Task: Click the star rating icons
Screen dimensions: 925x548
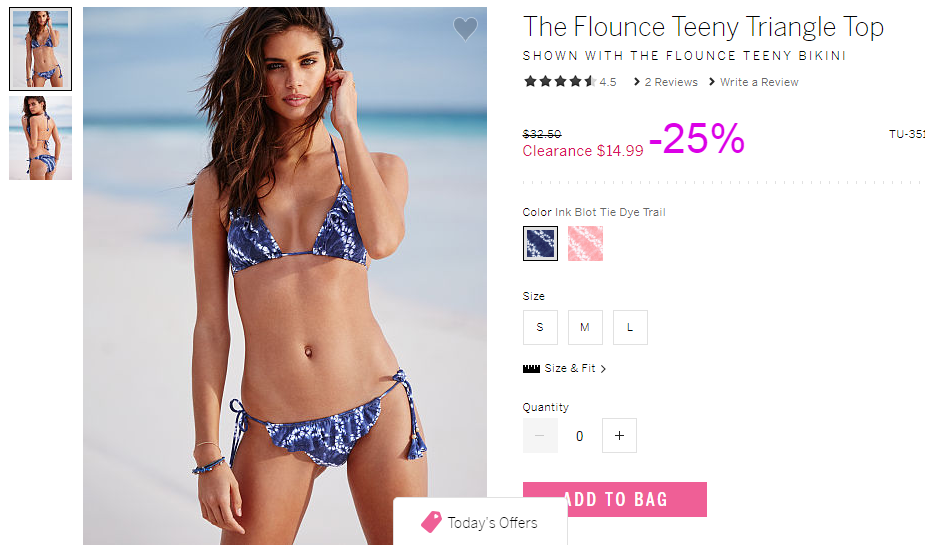Action: coord(560,81)
